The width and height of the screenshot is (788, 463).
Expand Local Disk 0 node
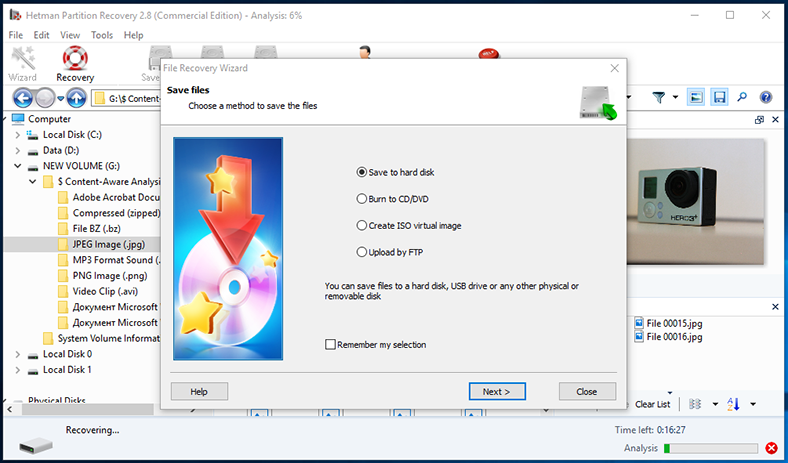(x=18, y=354)
